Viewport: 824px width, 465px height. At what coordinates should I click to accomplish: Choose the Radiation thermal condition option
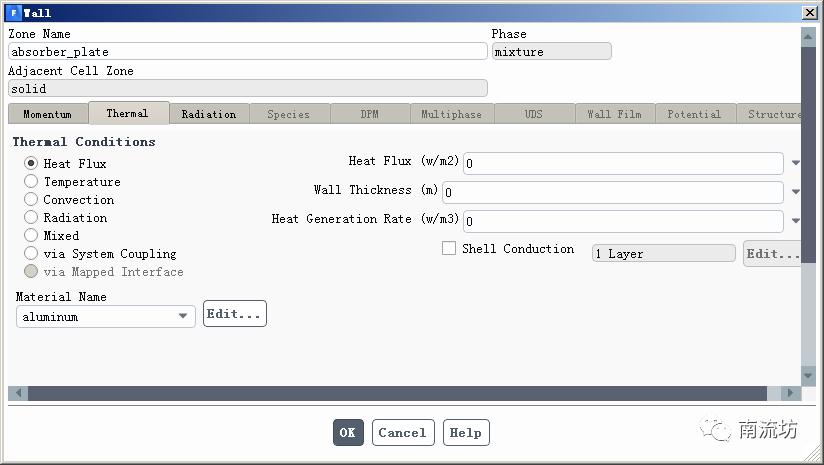click(x=31, y=217)
